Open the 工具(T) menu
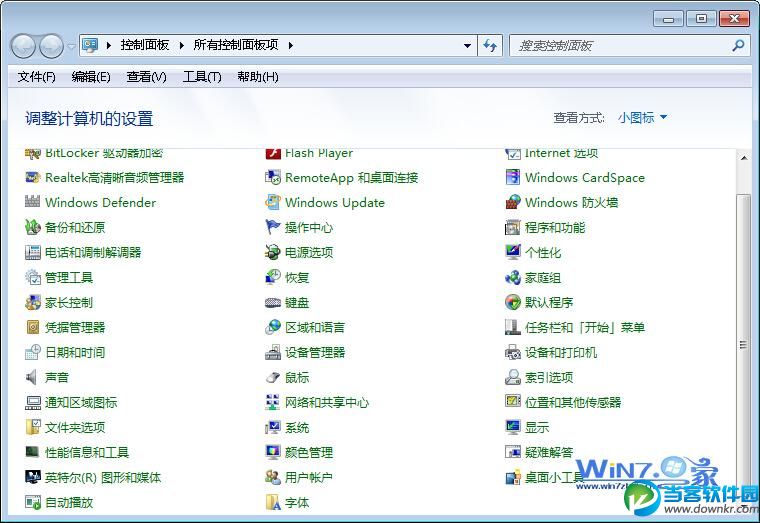The image size is (760, 523). coord(202,77)
